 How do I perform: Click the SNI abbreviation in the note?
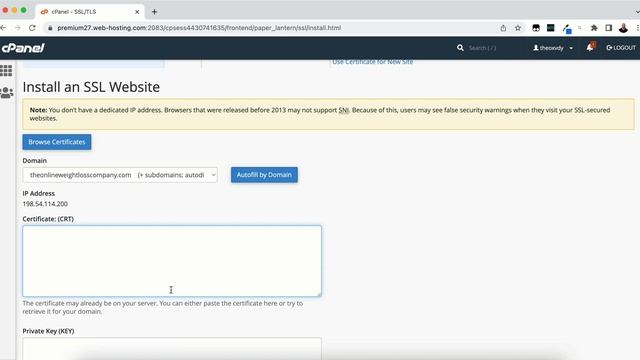point(344,110)
